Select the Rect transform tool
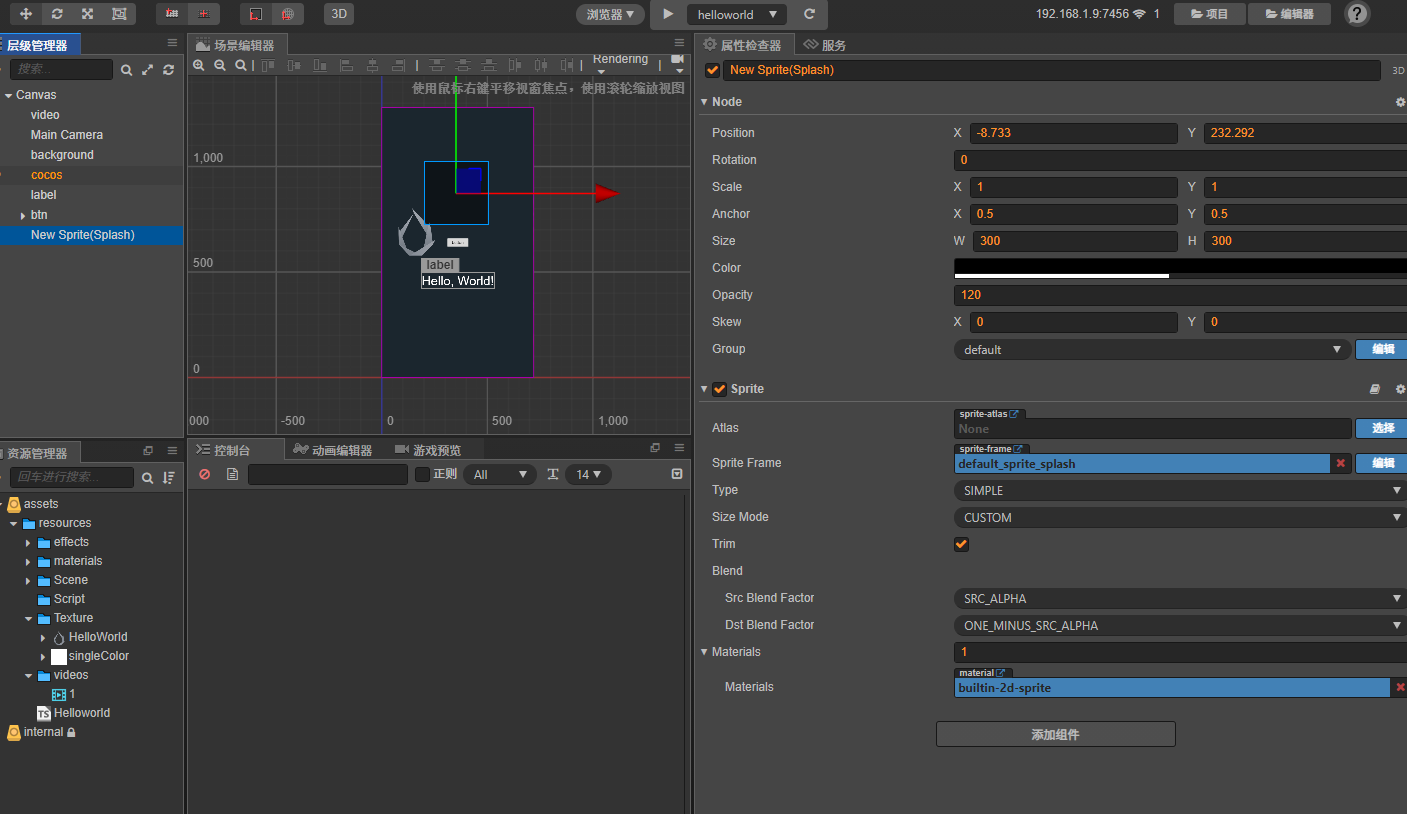The height and width of the screenshot is (814, 1407). pyautogui.click(x=119, y=14)
